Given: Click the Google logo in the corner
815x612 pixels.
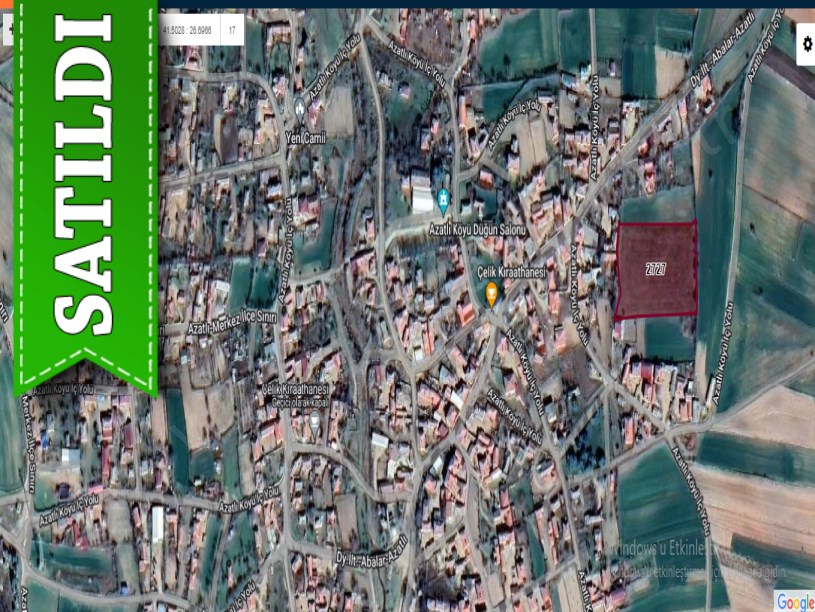Looking at the screenshot, I should click(794, 601).
